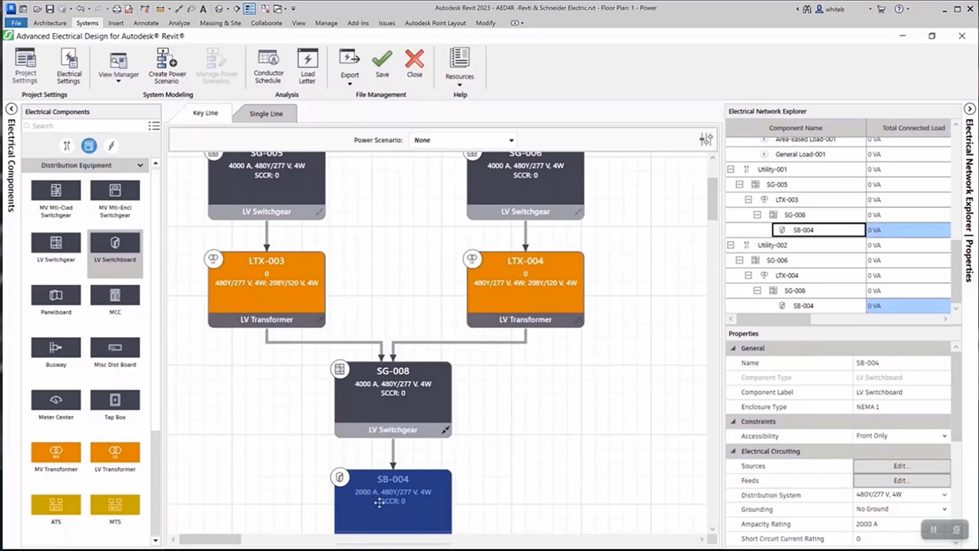Select the SG-008 switchgear node

[x=393, y=399]
